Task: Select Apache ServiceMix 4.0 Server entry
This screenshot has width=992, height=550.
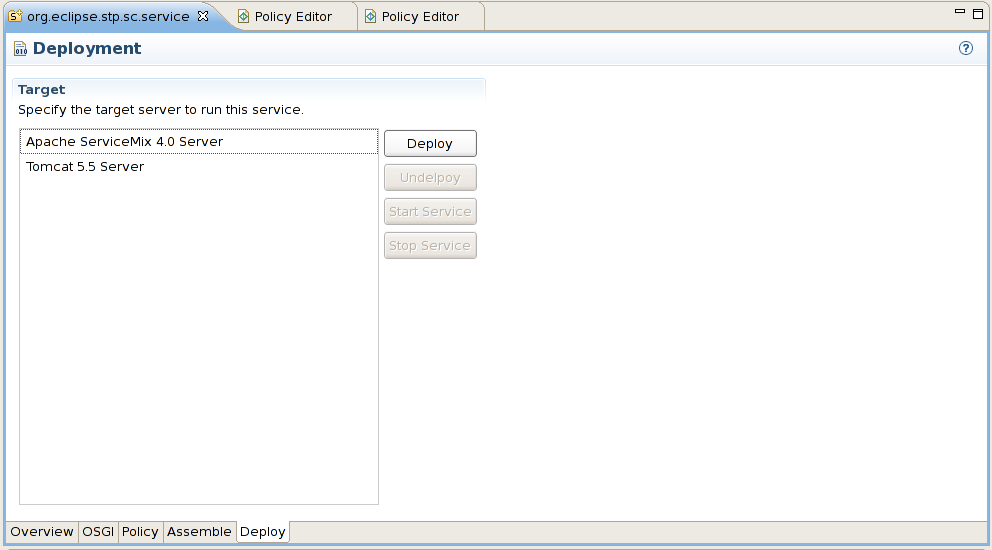Action: (x=199, y=142)
